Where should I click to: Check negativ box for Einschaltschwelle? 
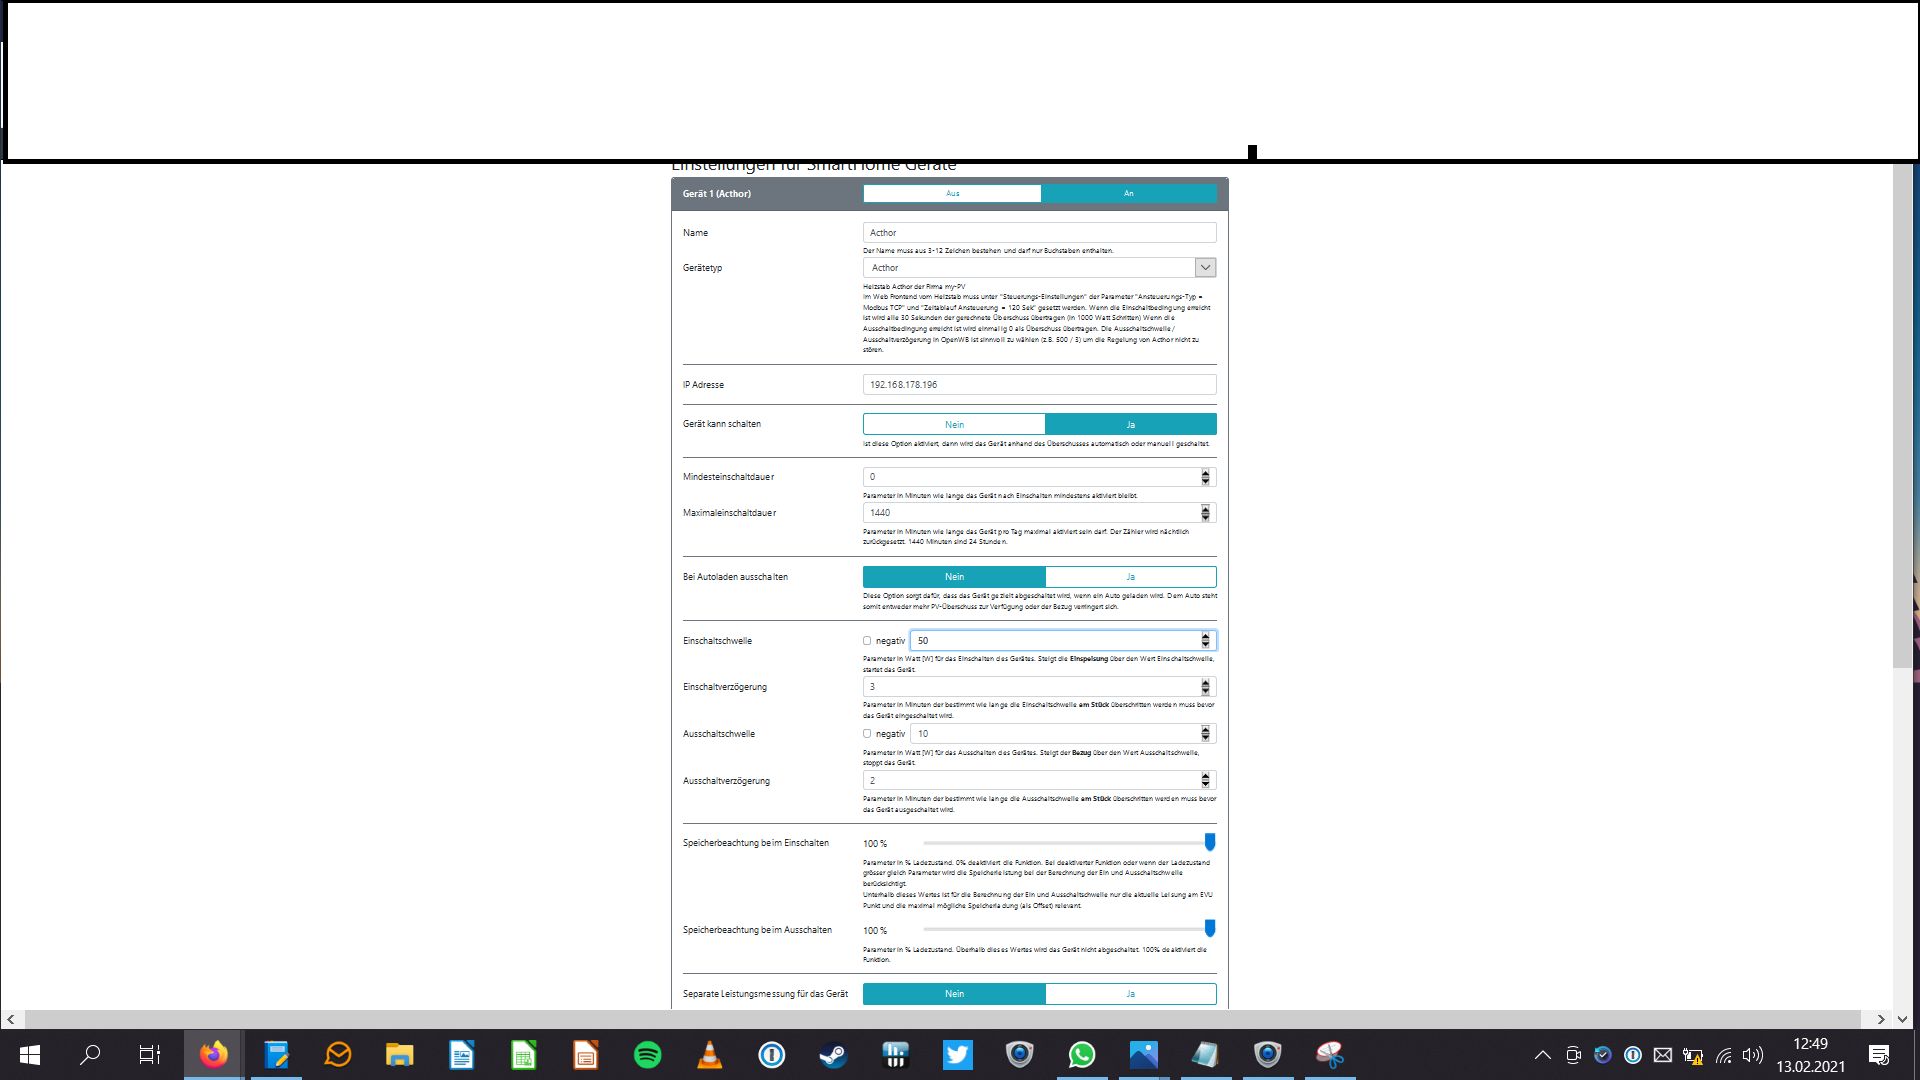tap(867, 641)
